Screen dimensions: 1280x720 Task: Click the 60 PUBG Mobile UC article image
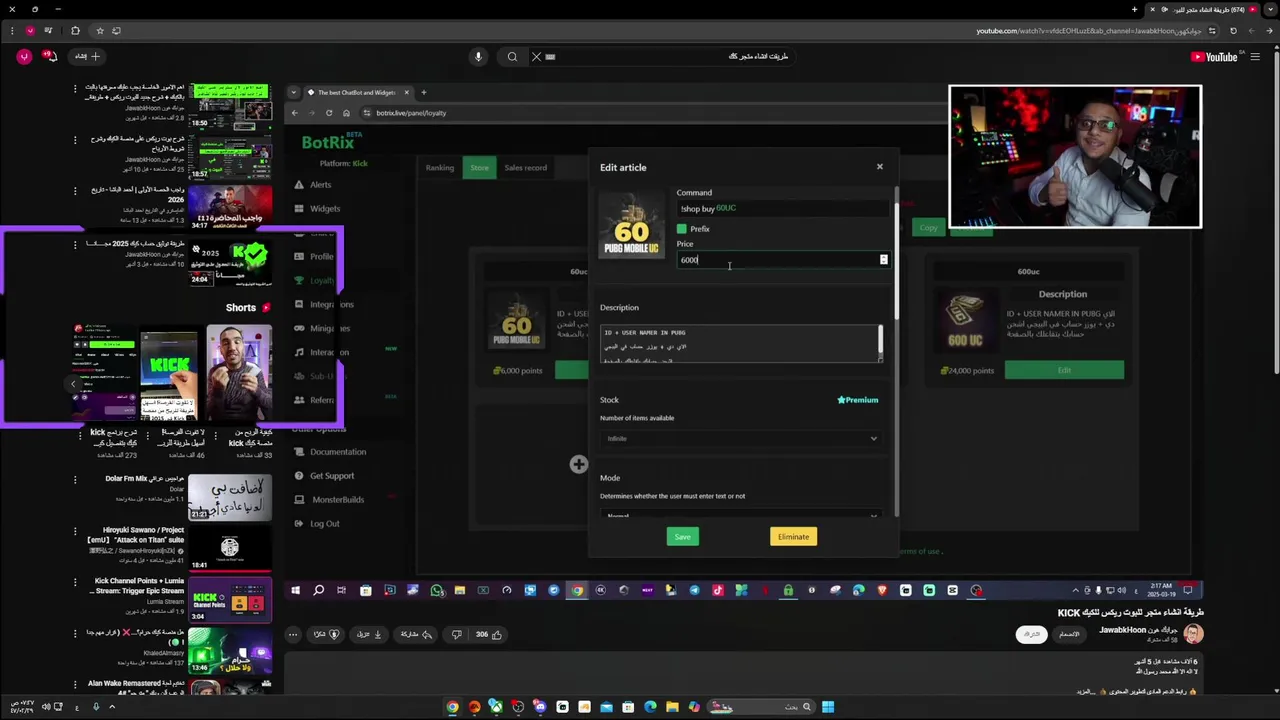pyautogui.click(x=632, y=226)
